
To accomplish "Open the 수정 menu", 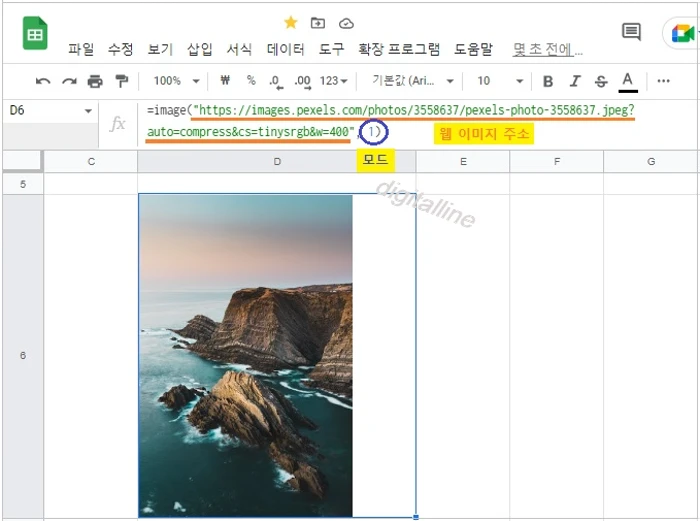I will coord(121,49).
